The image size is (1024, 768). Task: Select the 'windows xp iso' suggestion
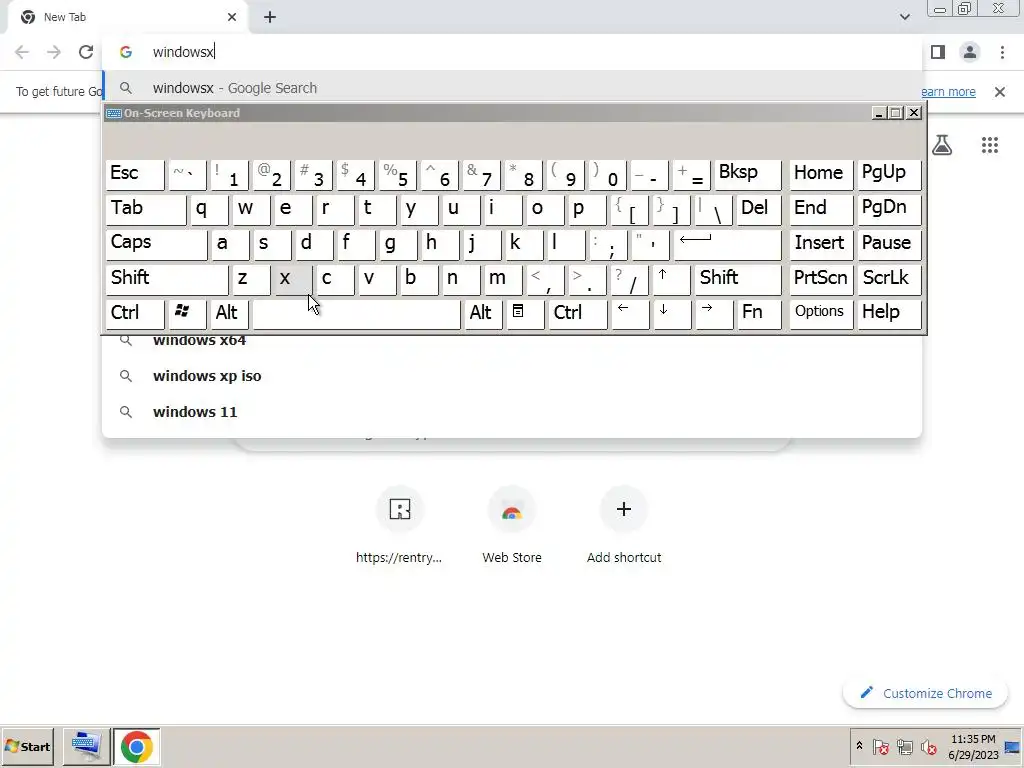pyautogui.click(x=512, y=376)
